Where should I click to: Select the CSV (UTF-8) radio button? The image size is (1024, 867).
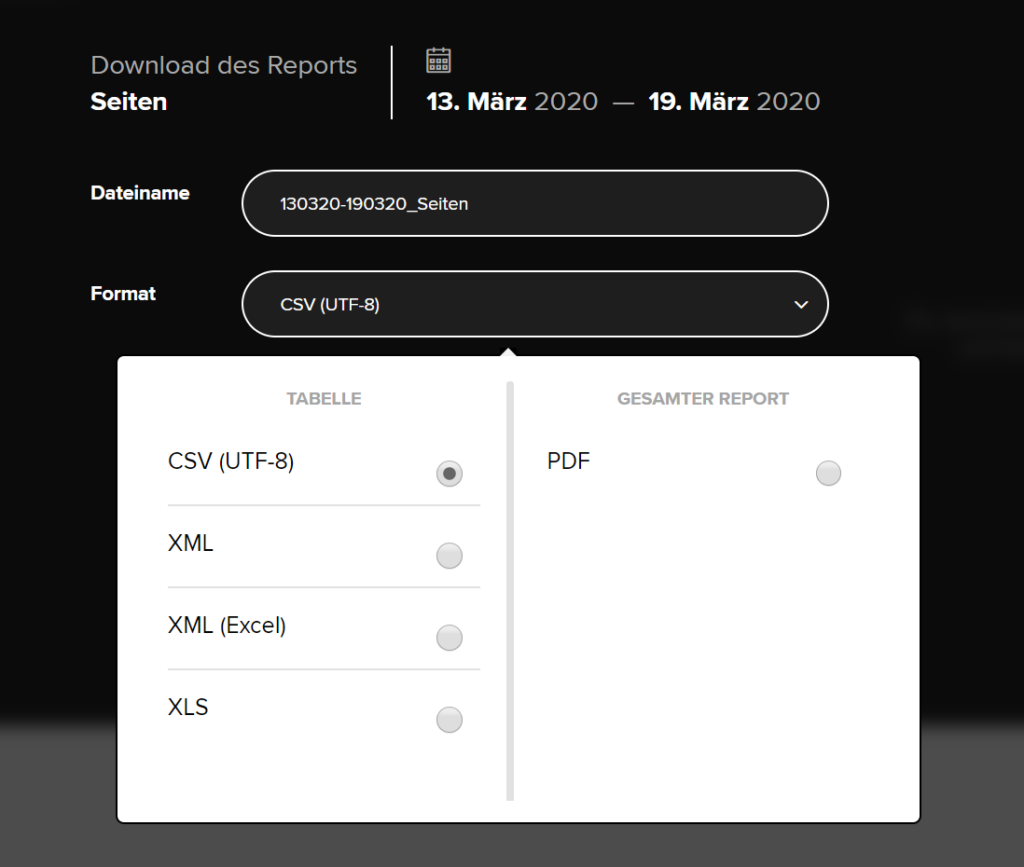449,473
